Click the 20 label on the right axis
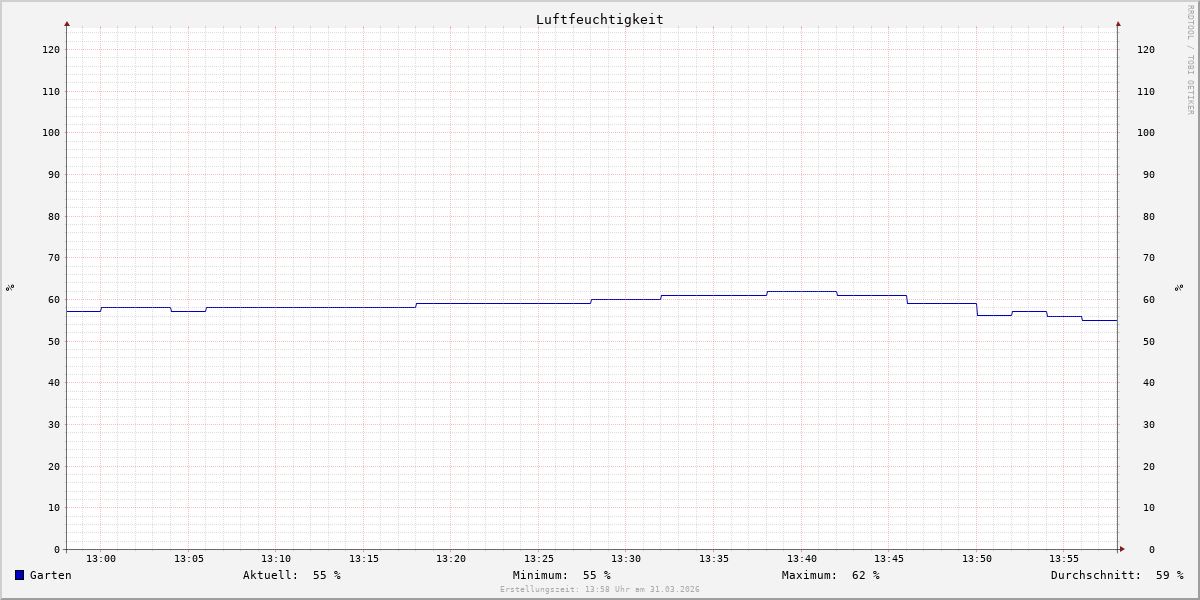Viewport: 1200px width, 600px height. tap(1149, 466)
